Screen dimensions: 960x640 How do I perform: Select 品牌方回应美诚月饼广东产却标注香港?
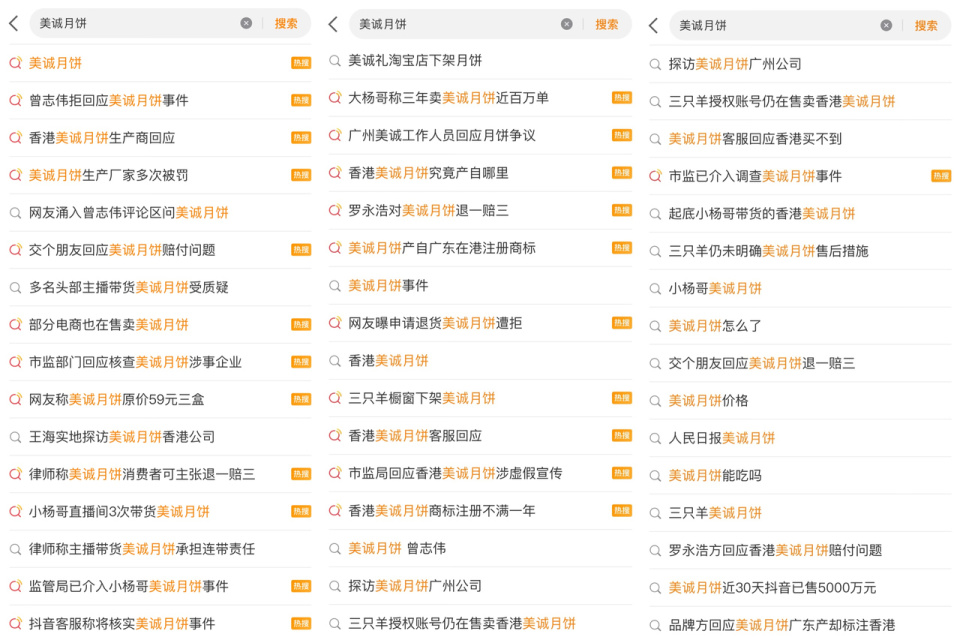click(x=782, y=625)
